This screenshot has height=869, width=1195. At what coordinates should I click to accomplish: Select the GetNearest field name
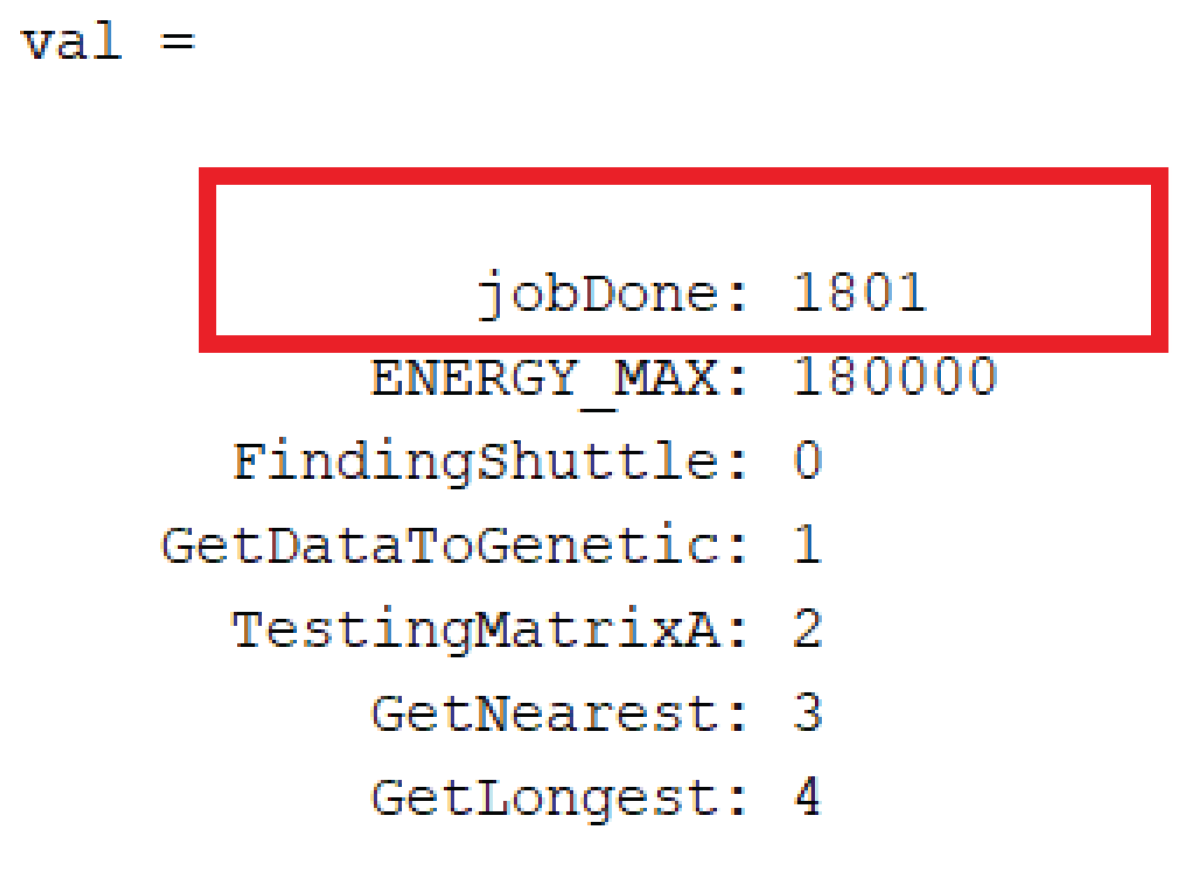click(x=544, y=715)
